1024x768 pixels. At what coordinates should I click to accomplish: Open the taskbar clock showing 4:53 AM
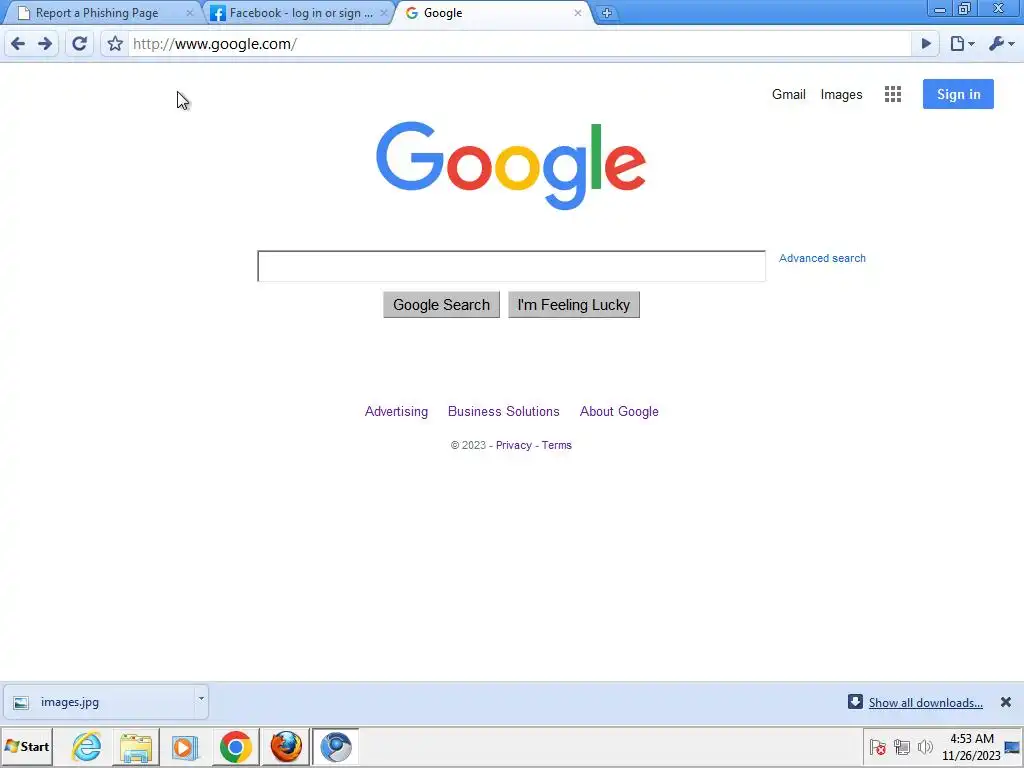971,747
